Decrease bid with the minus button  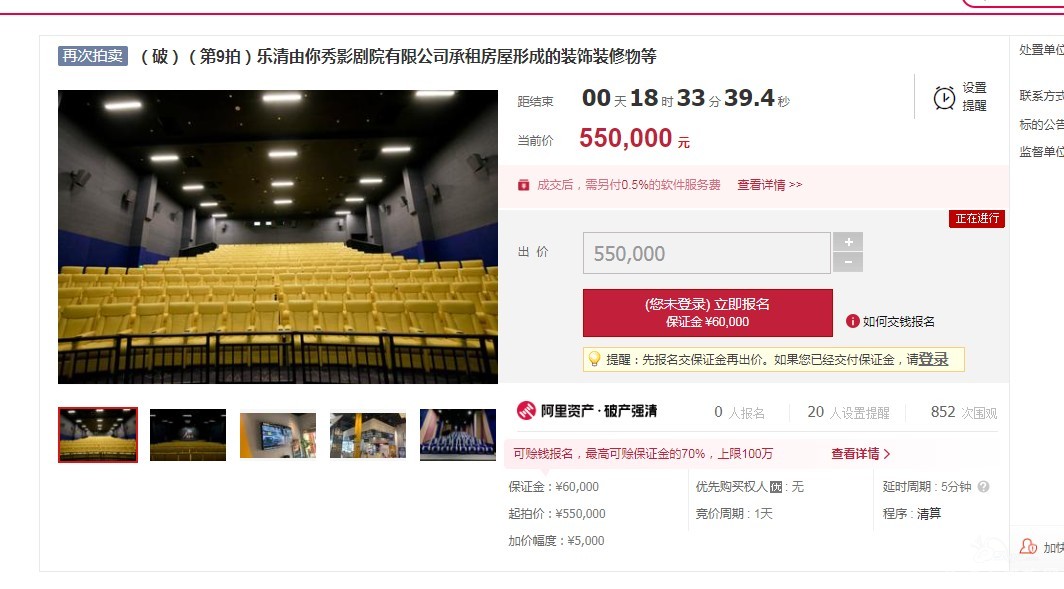(848, 262)
